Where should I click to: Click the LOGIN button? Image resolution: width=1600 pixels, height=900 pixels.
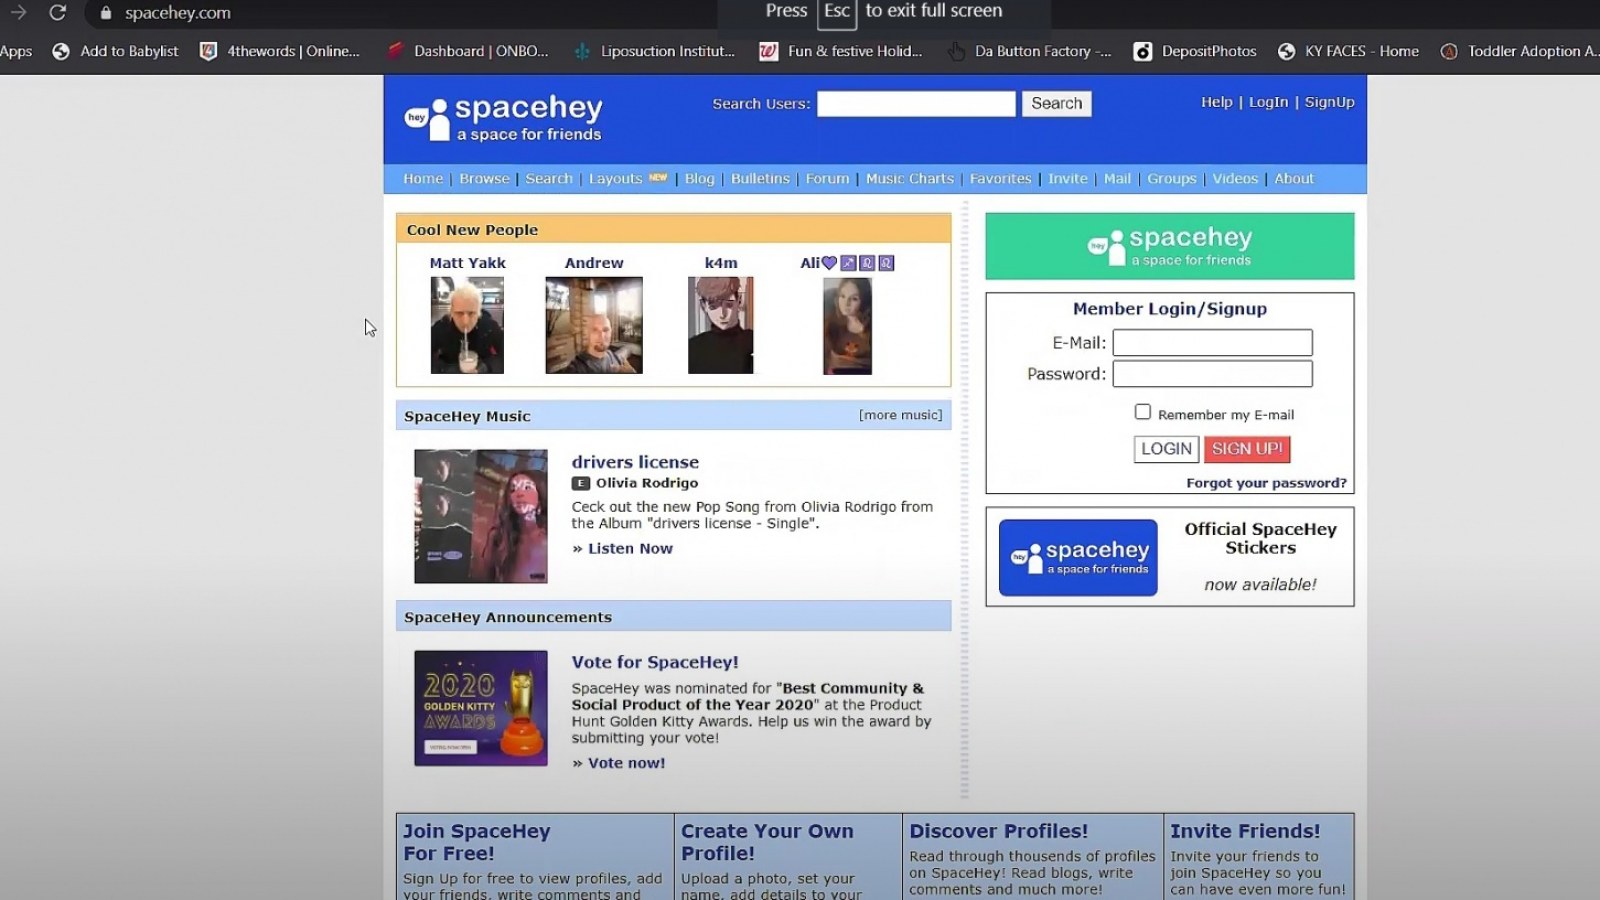[x=1166, y=449]
